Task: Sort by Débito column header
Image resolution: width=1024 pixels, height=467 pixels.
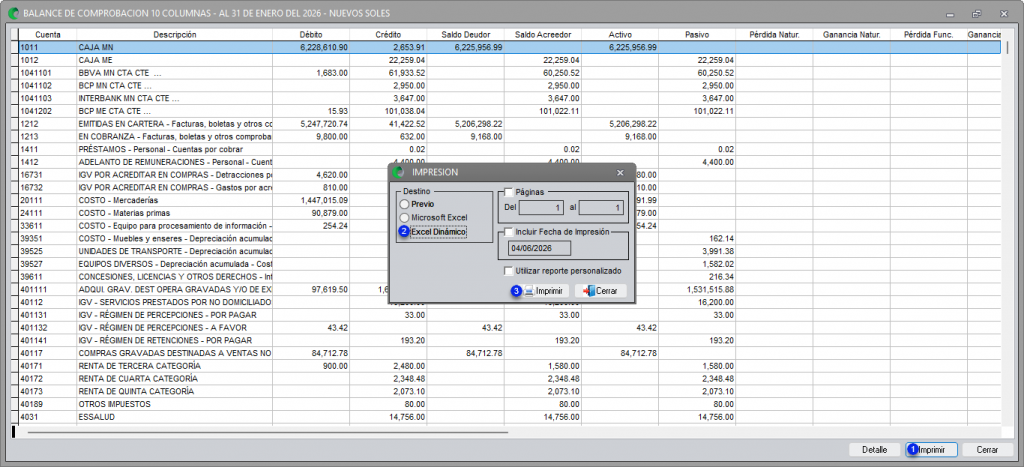Action: pyautogui.click(x=311, y=35)
